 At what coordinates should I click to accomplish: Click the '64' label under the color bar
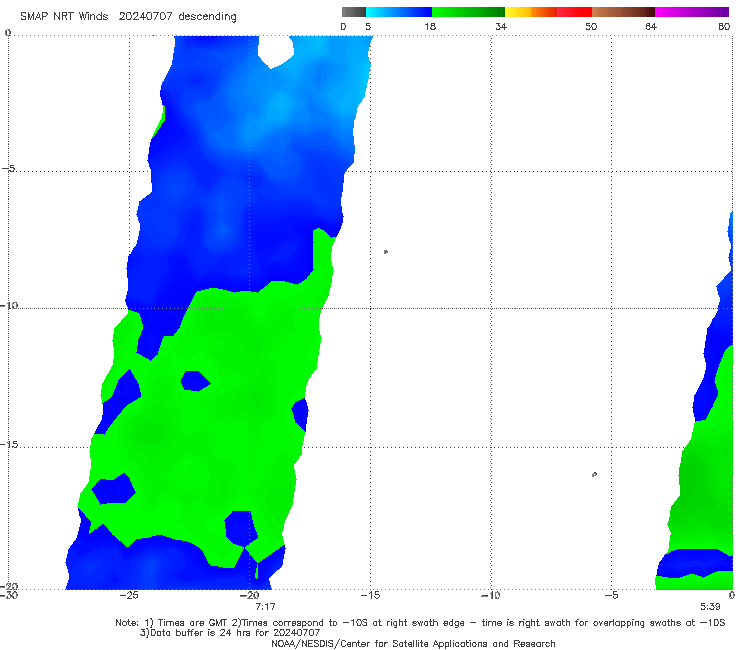[651, 27]
